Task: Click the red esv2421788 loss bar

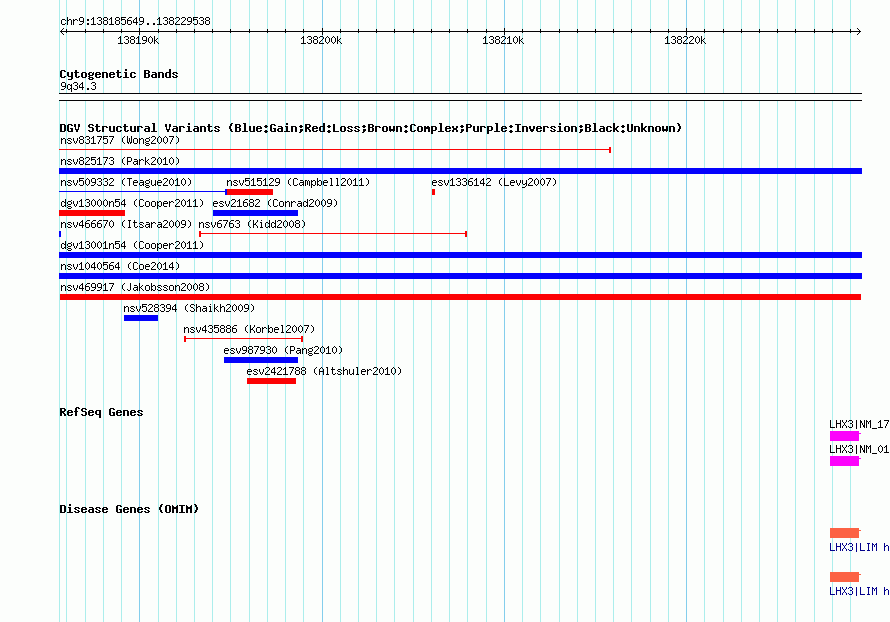Action: point(271,381)
